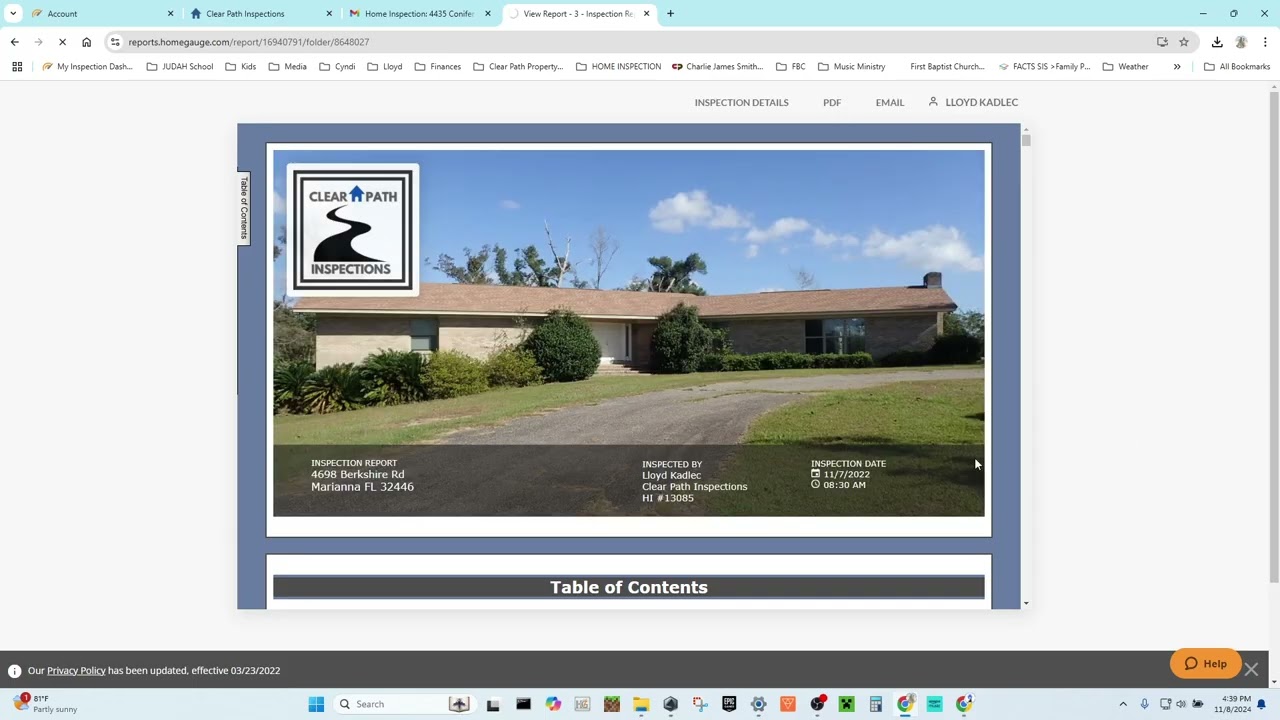
Task: Open the Chrome three-dot menu
Action: click(1265, 42)
